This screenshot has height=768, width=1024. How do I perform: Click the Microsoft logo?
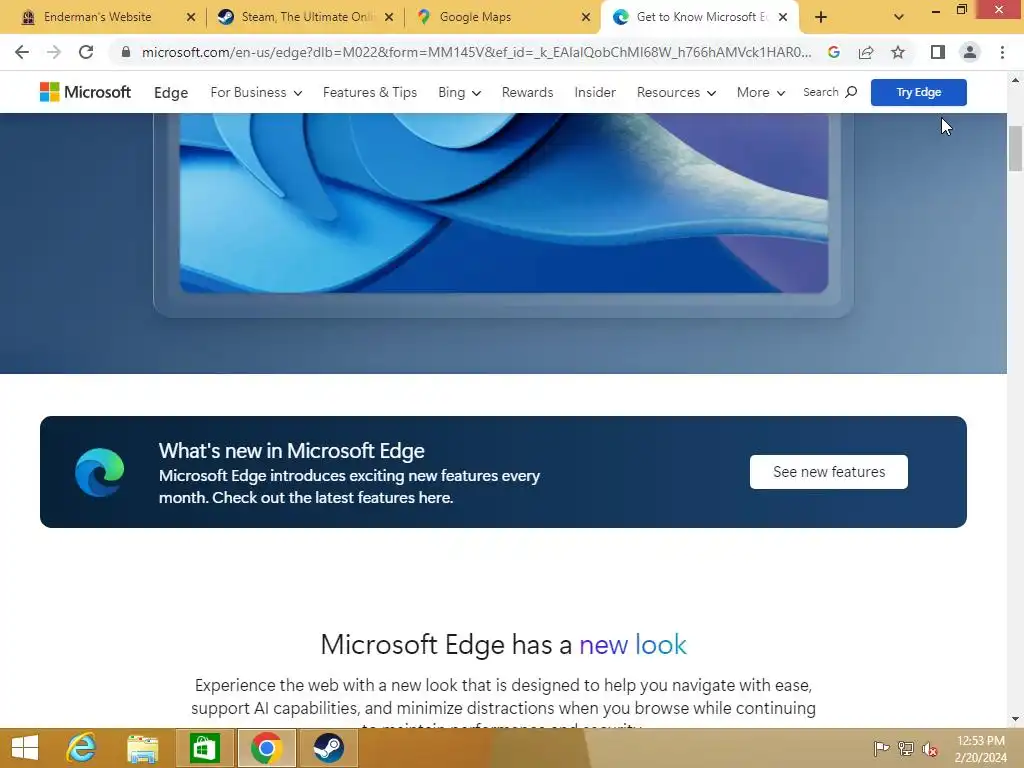[85, 92]
